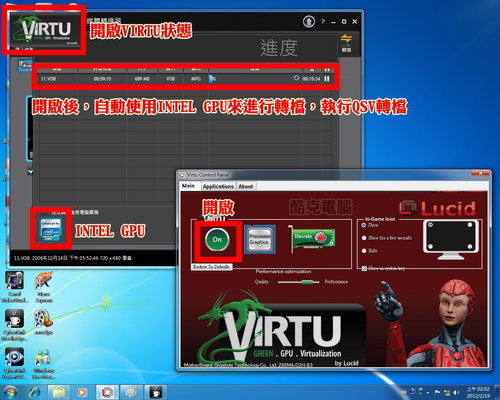Click the 689 MB size cell
Image resolution: width=500 pixels, height=400 pixels.
coord(142,79)
